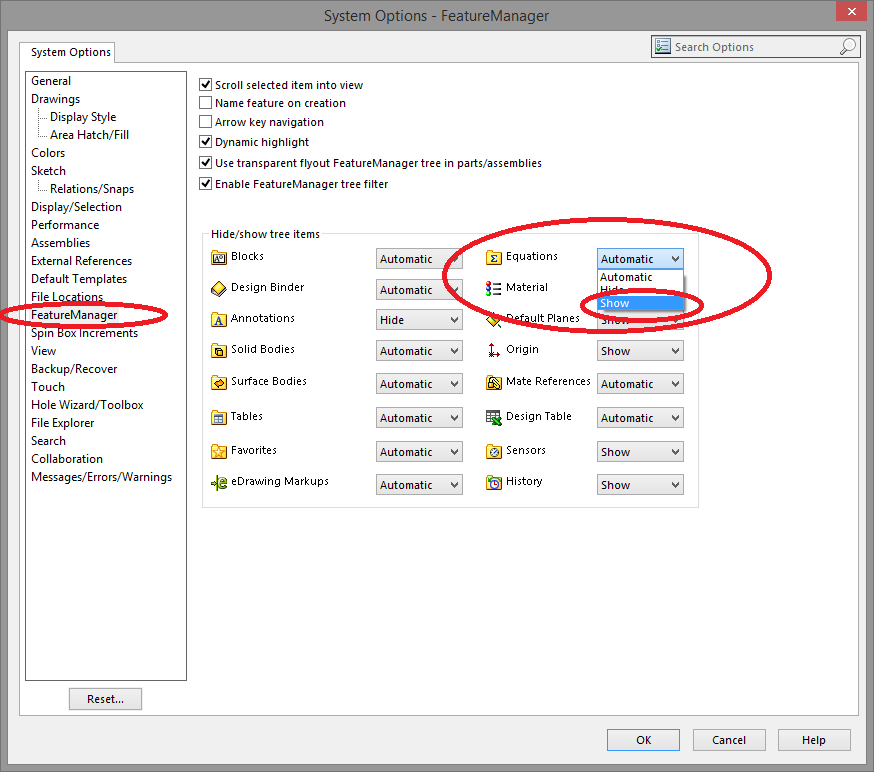Click the eDrawing Markups icon
The image size is (874, 772).
pos(218,483)
